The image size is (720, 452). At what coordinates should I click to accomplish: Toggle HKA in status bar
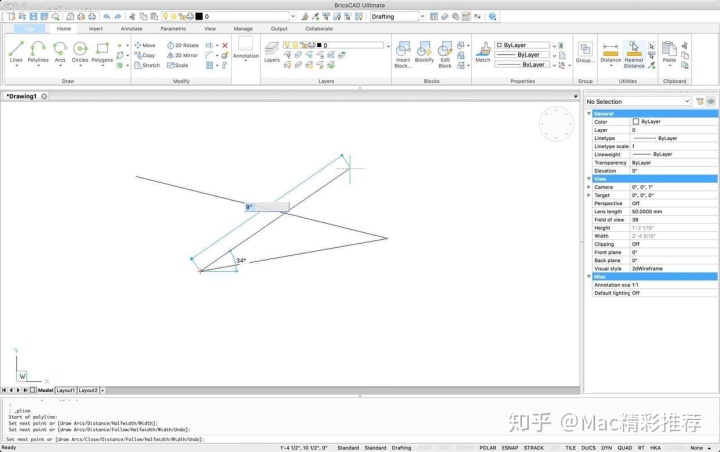(x=655, y=448)
